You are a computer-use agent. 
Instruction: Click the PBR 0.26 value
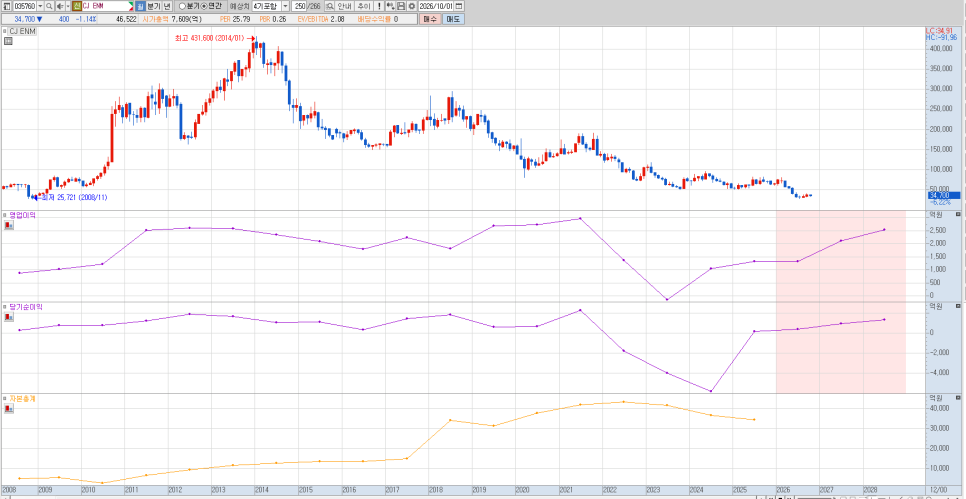(x=281, y=19)
